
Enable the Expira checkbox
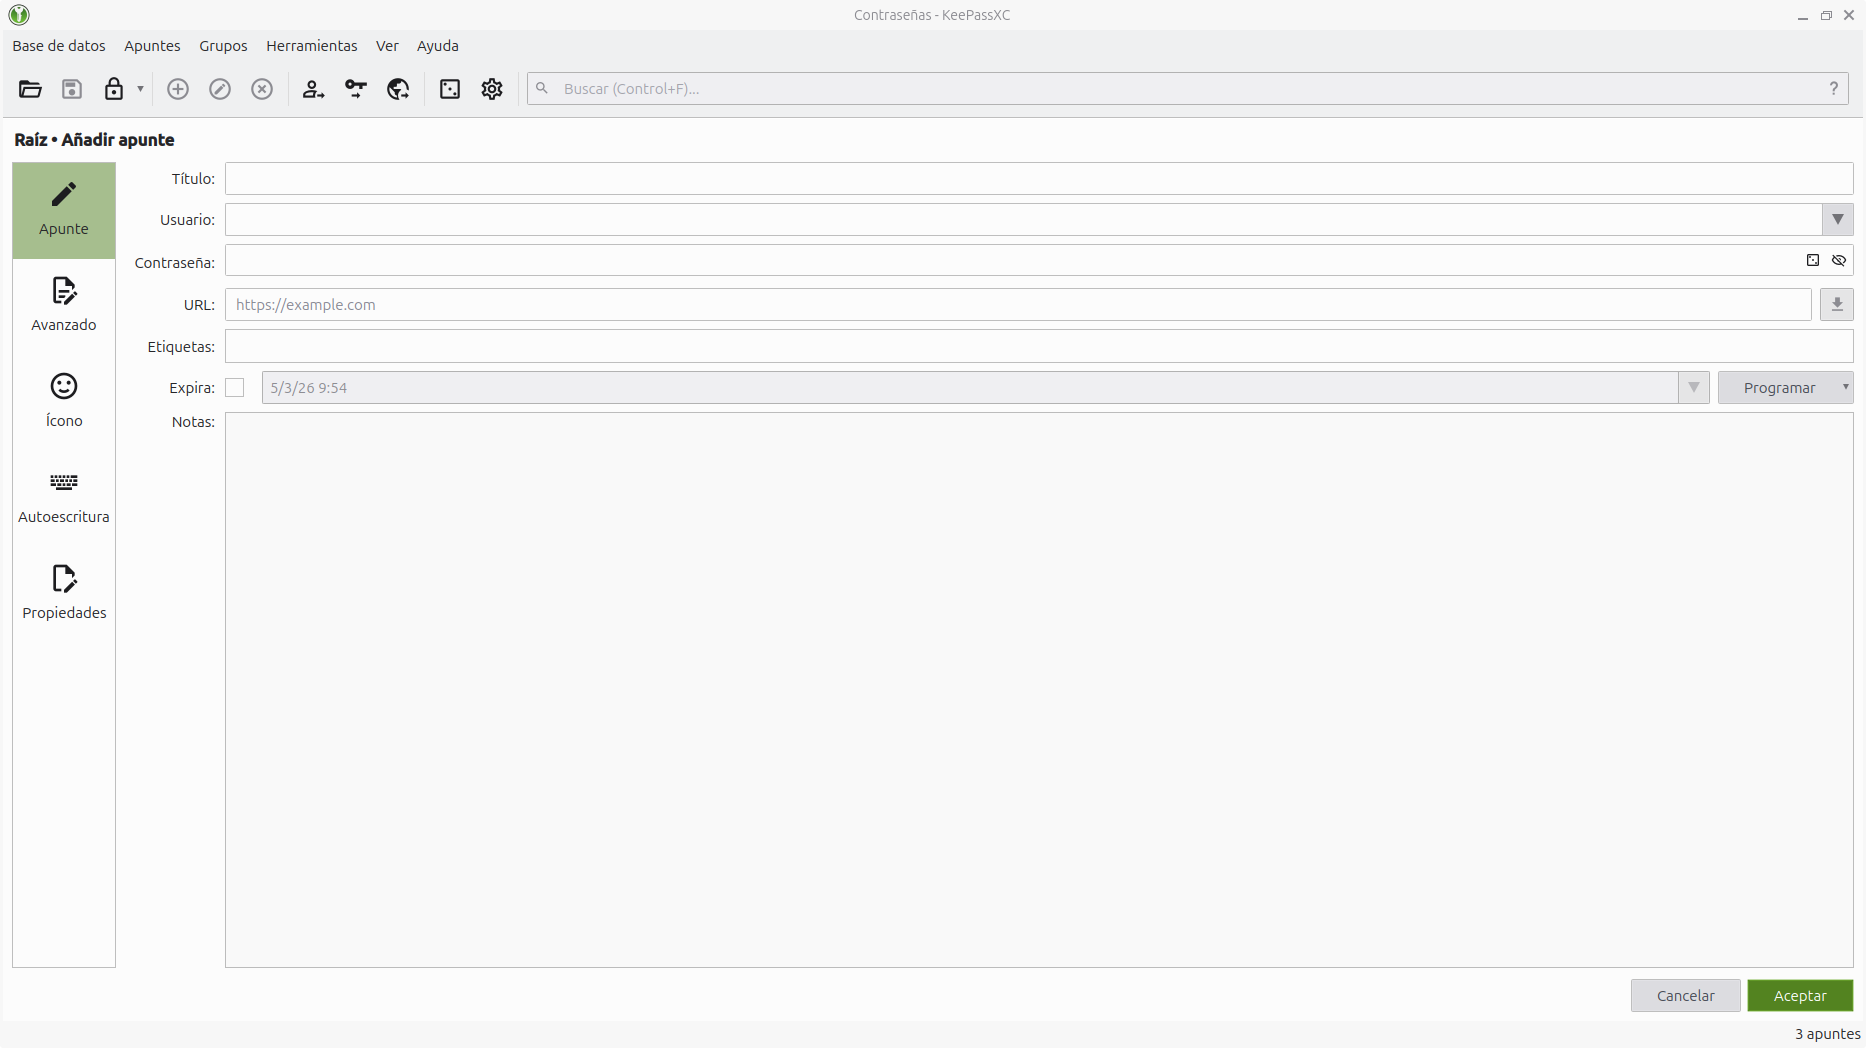[x=235, y=388]
